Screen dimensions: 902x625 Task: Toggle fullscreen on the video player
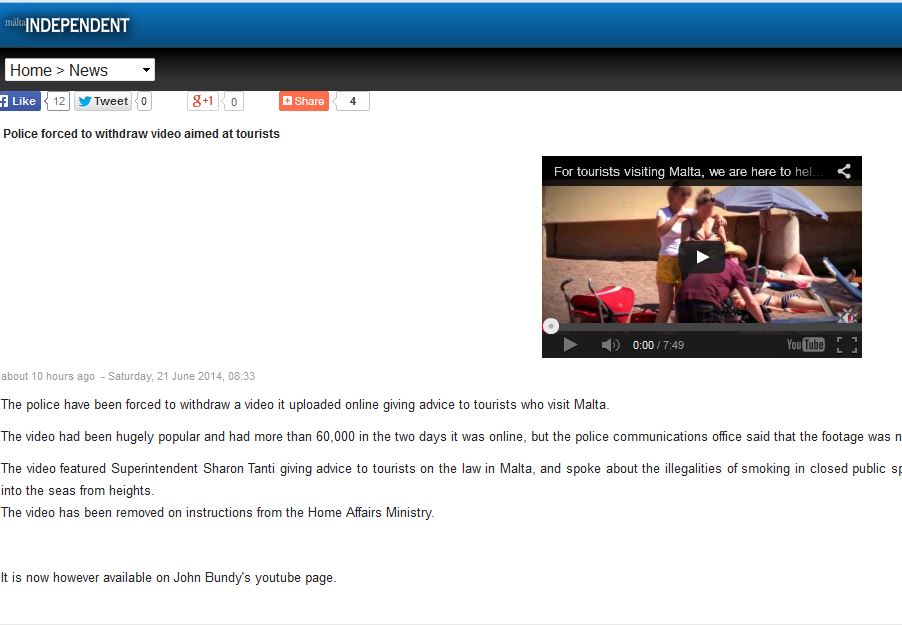point(846,345)
